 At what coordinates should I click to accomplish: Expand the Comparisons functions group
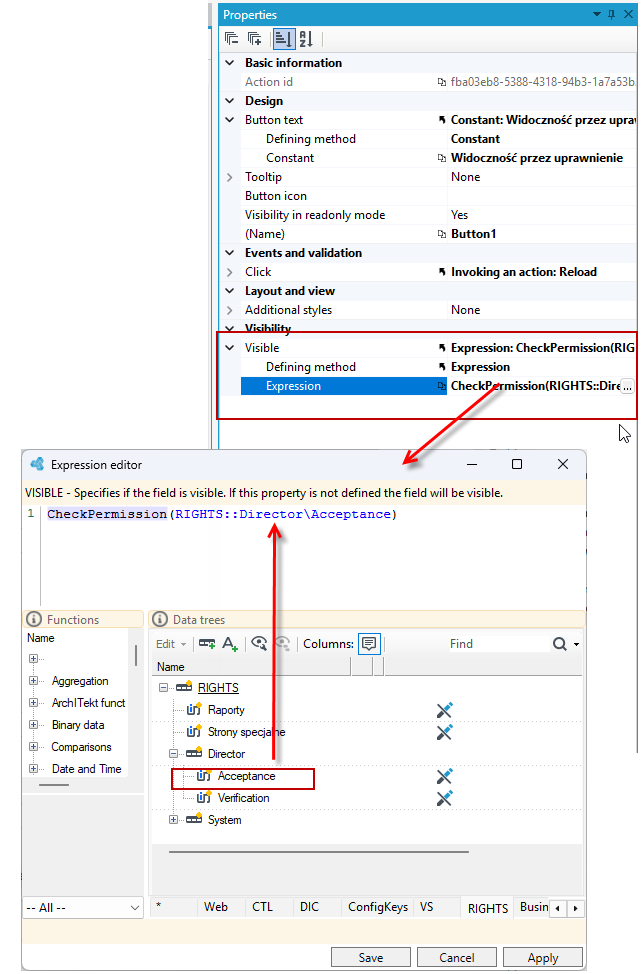[34, 747]
